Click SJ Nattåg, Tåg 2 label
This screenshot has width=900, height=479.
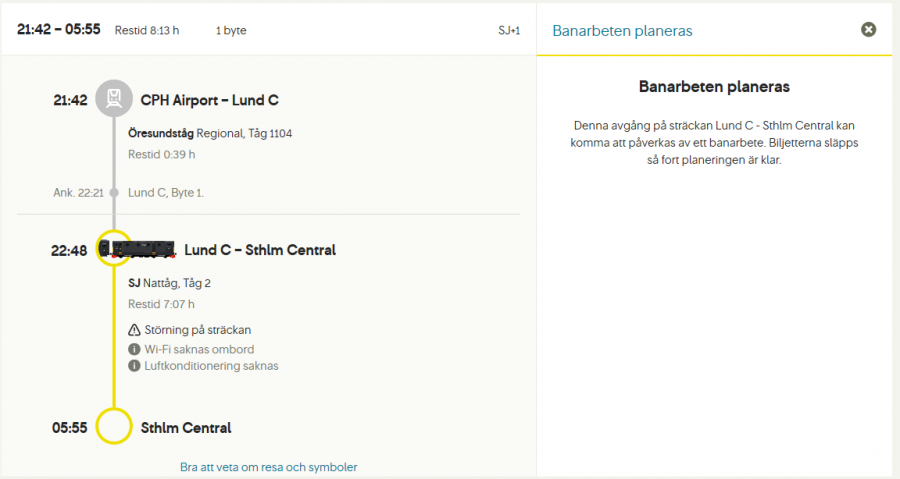[x=169, y=283]
